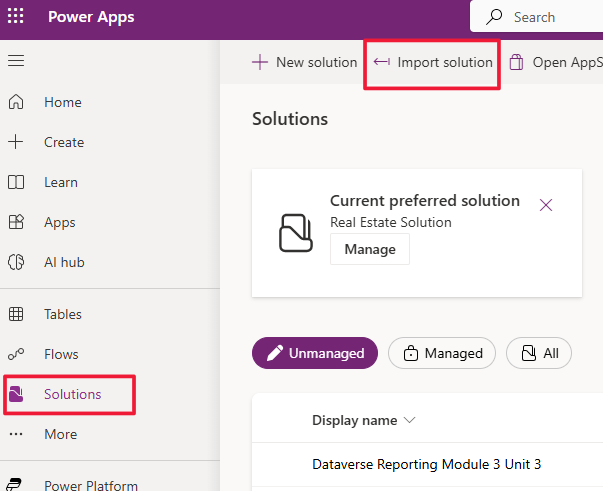Click the Real Estate Solution text
Screen dimensions: 603x491
[x=391, y=222]
